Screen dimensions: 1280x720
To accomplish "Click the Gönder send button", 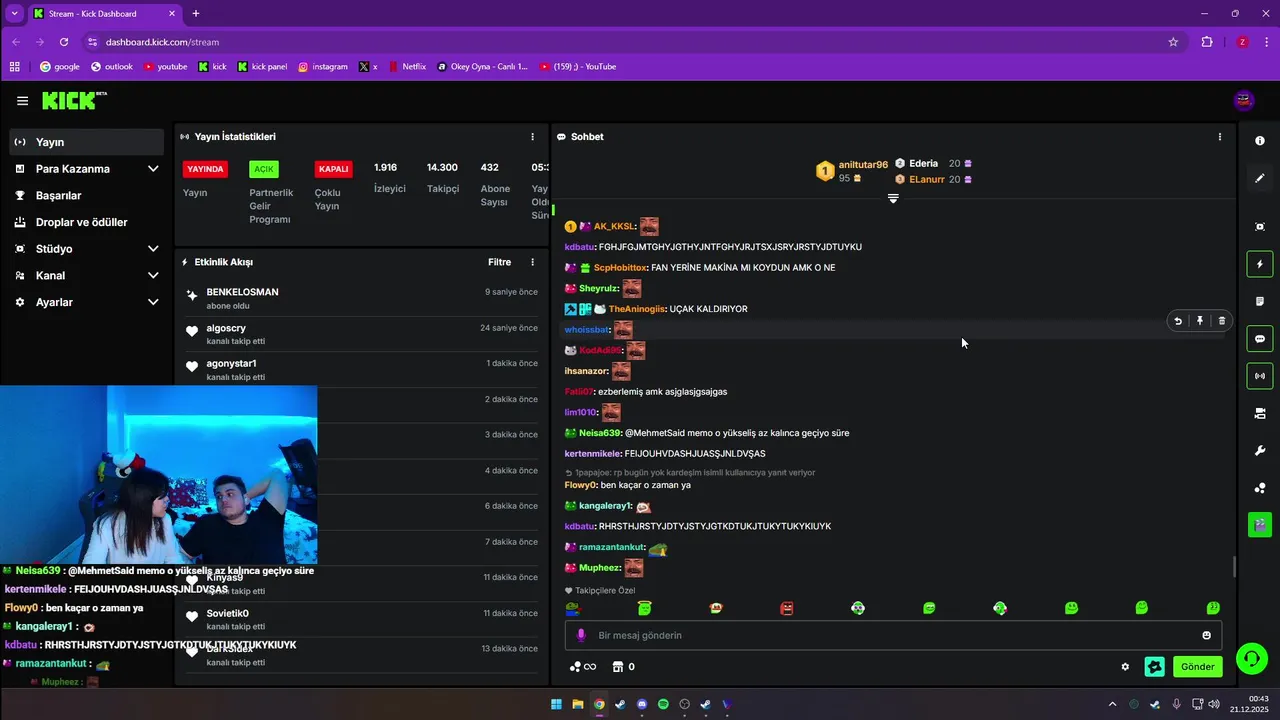I will [x=1197, y=667].
